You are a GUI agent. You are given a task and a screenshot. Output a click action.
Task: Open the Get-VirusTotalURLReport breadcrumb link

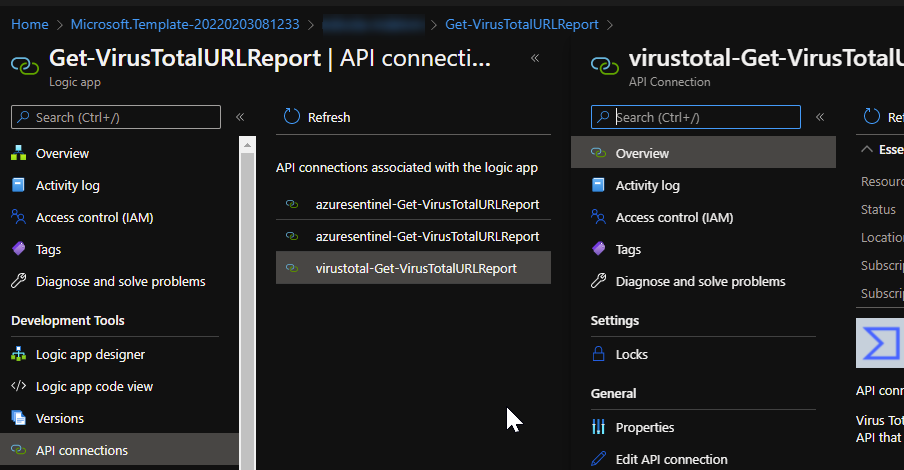click(x=522, y=24)
